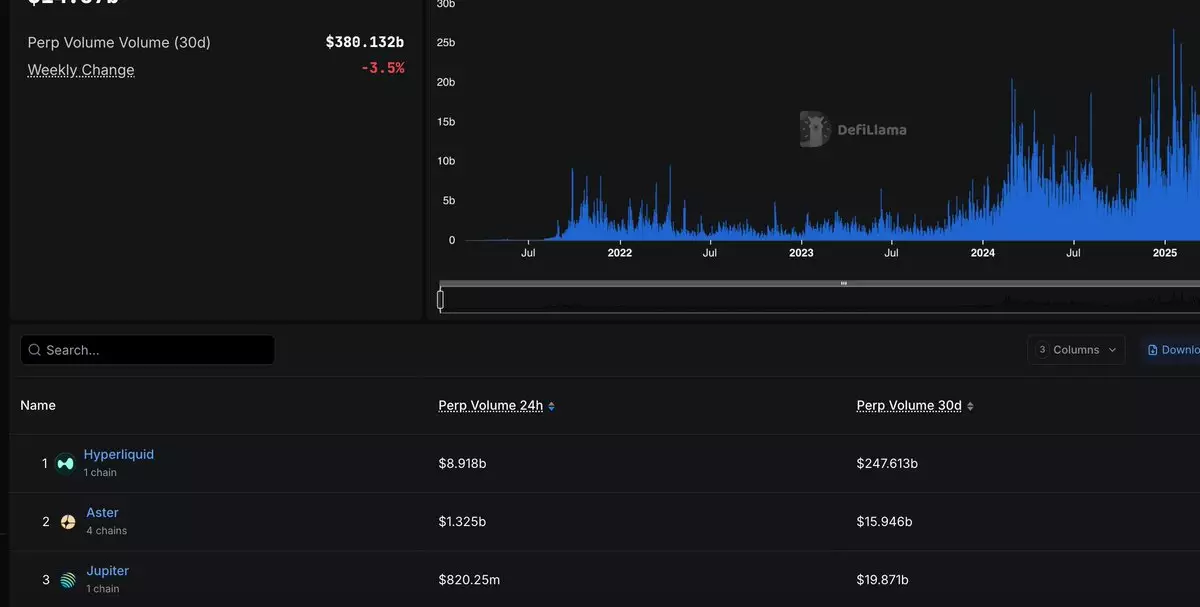Click the Weekly Change label
1200x607 pixels.
click(81, 70)
